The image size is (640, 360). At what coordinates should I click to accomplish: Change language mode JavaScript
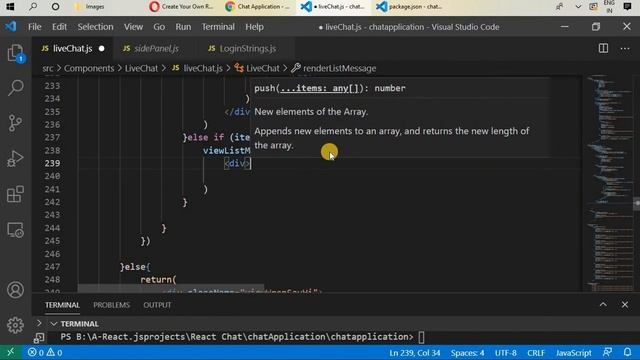pyautogui.click(x=573, y=353)
